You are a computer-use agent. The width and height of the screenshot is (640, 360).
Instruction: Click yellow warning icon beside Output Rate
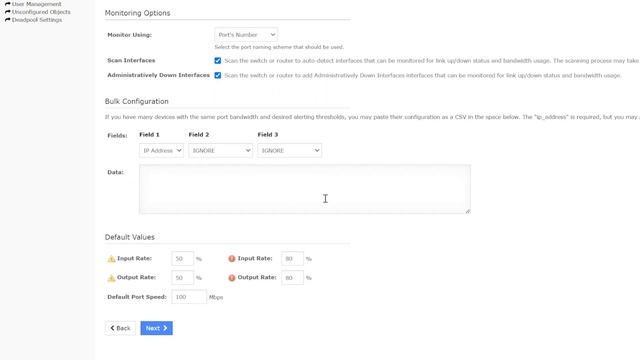point(111,278)
